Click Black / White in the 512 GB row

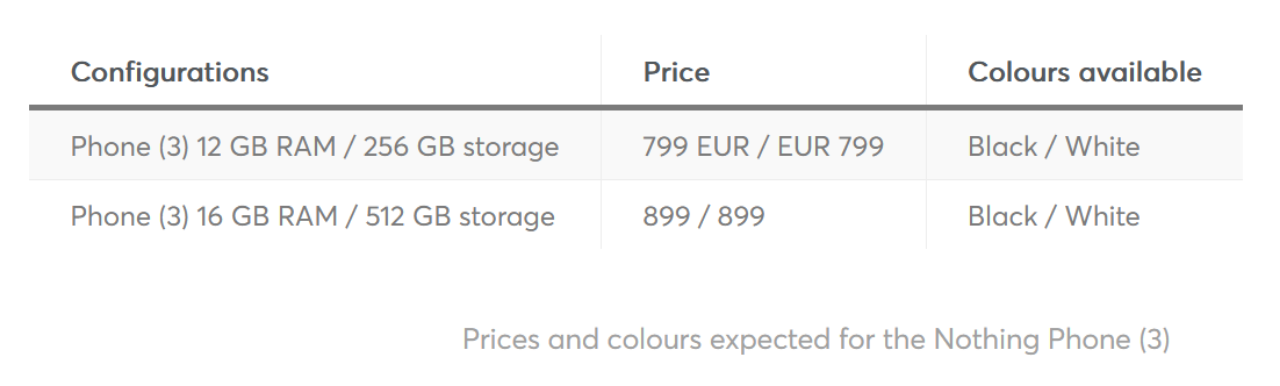[x=1053, y=215]
